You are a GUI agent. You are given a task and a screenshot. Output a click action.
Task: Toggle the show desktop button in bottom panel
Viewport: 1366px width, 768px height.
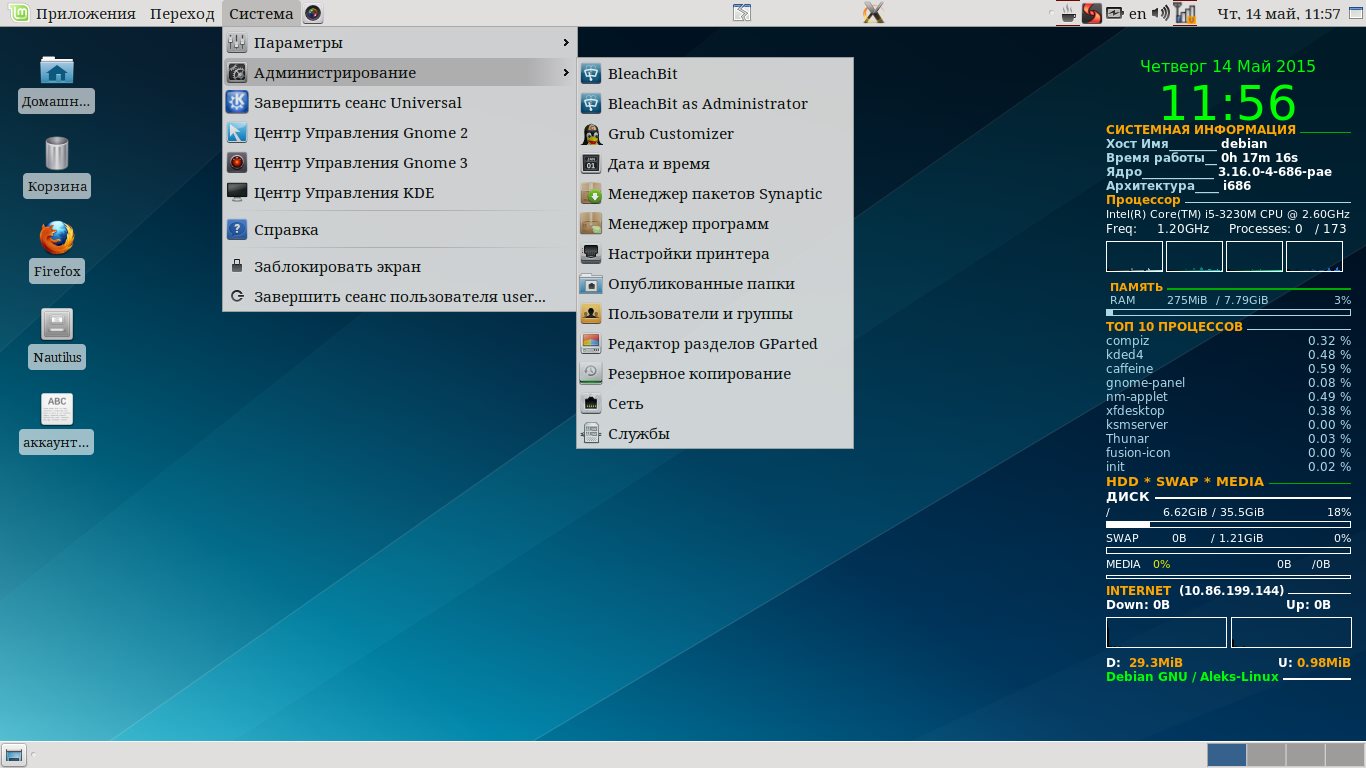14,755
